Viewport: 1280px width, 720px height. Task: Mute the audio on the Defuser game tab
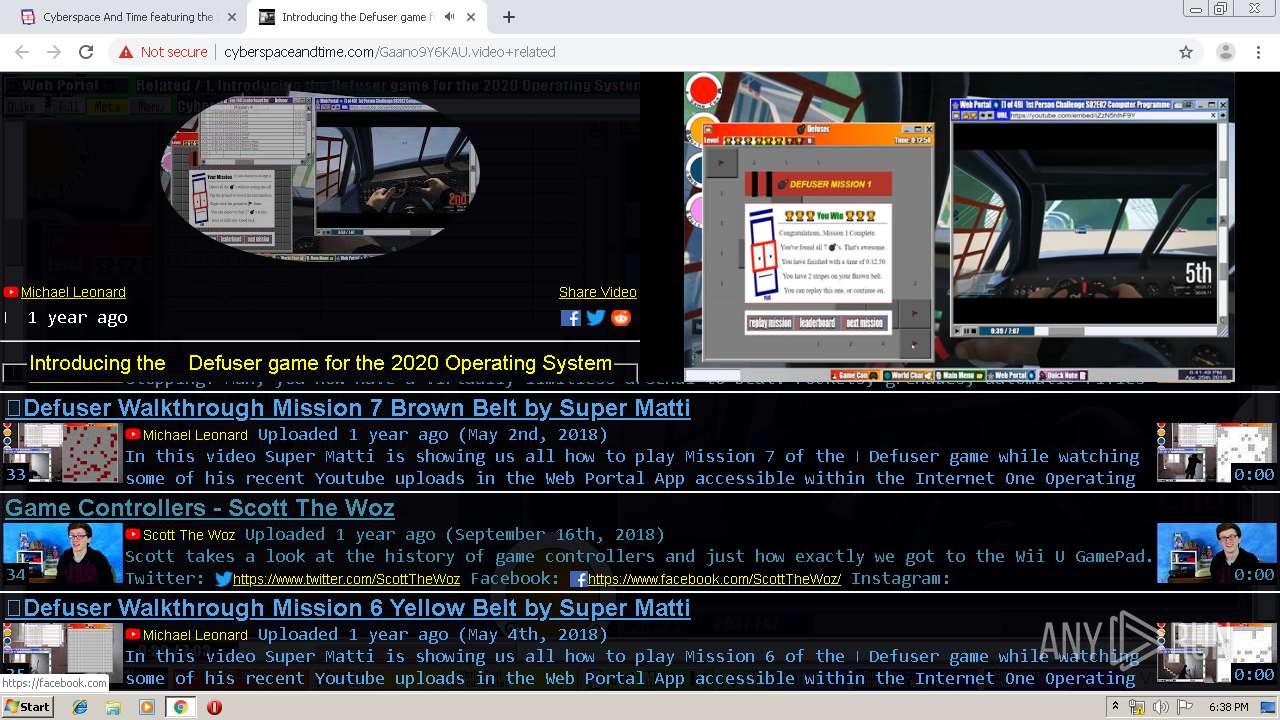(449, 17)
